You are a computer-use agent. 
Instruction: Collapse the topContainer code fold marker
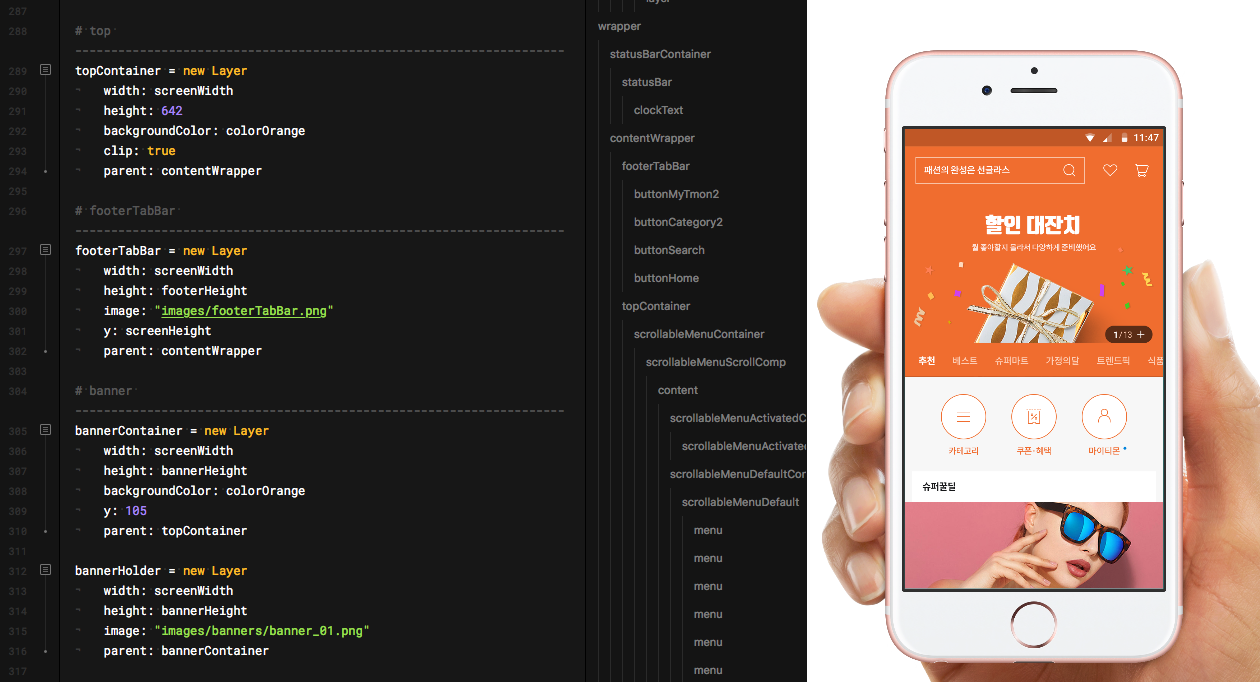pyautogui.click(x=45, y=70)
